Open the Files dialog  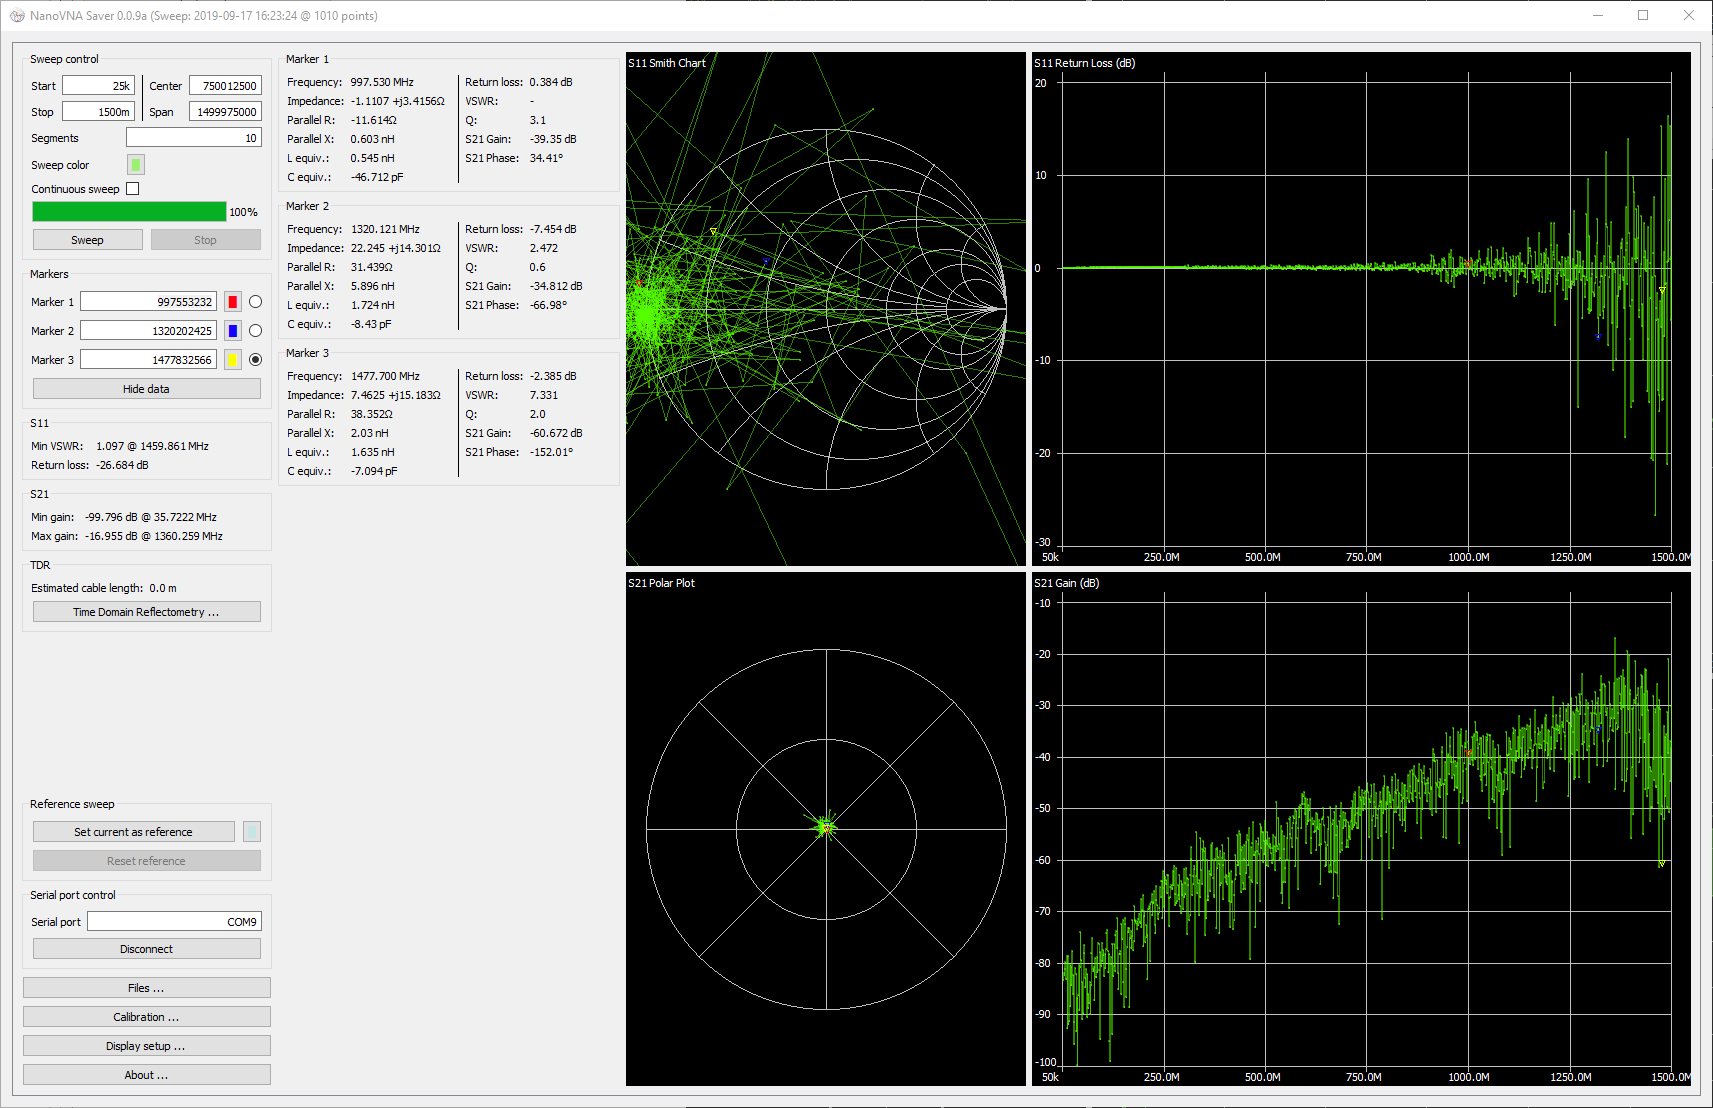(146, 988)
